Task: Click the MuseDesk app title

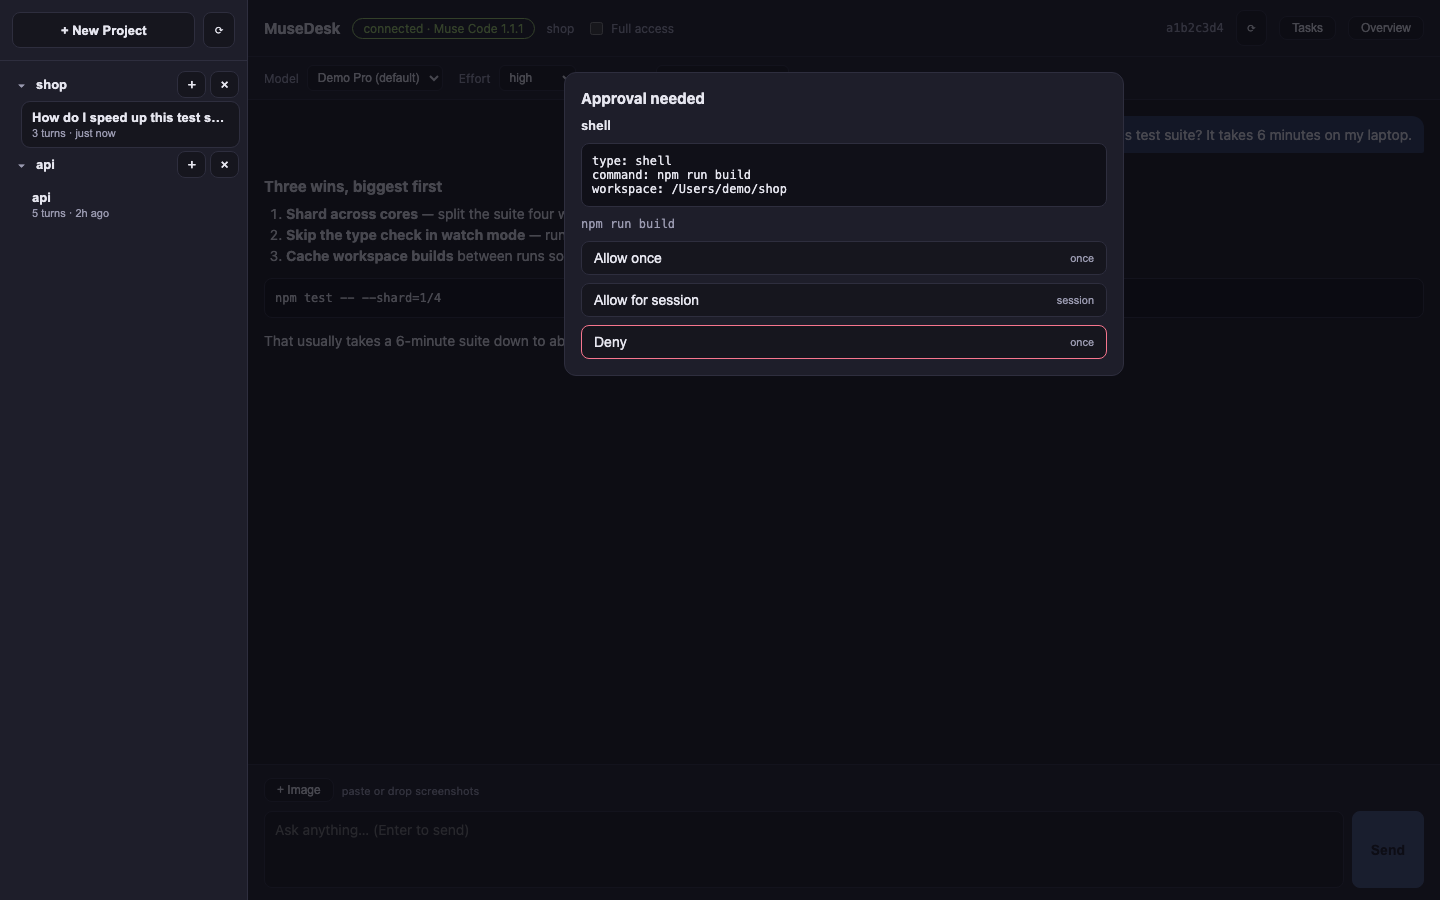Action: point(302,28)
